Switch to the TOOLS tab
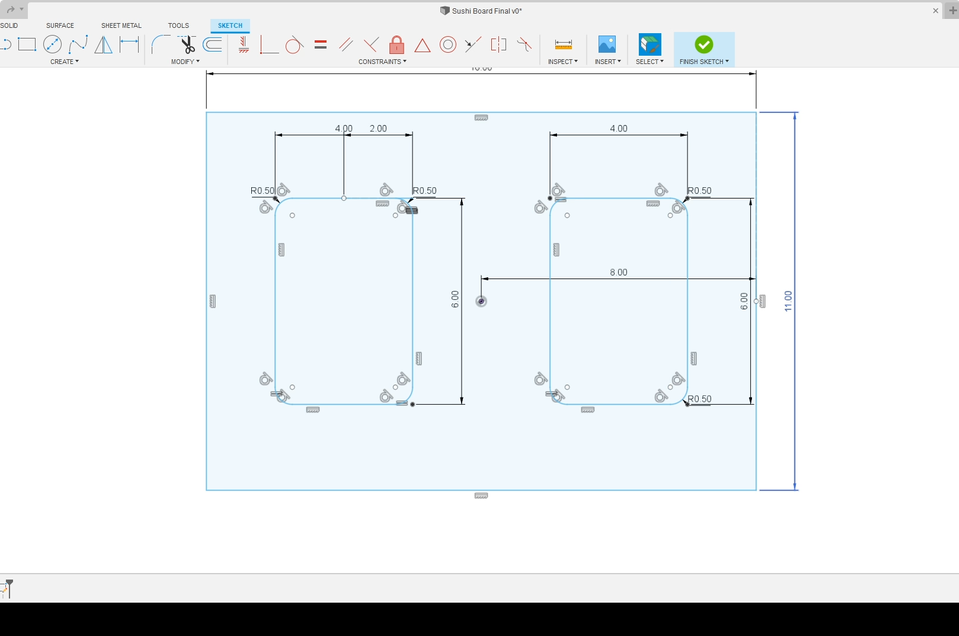Image resolution: width=959 pixels, height=636 pixels. pyautogui.click(x=179, y=26)
